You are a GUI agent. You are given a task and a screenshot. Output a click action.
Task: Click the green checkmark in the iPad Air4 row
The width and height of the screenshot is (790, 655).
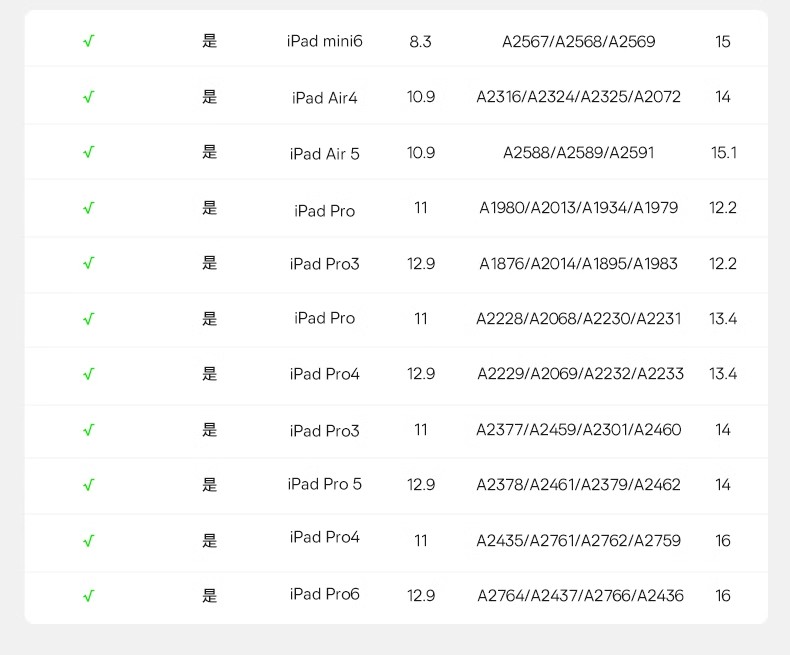pos(89,96)
